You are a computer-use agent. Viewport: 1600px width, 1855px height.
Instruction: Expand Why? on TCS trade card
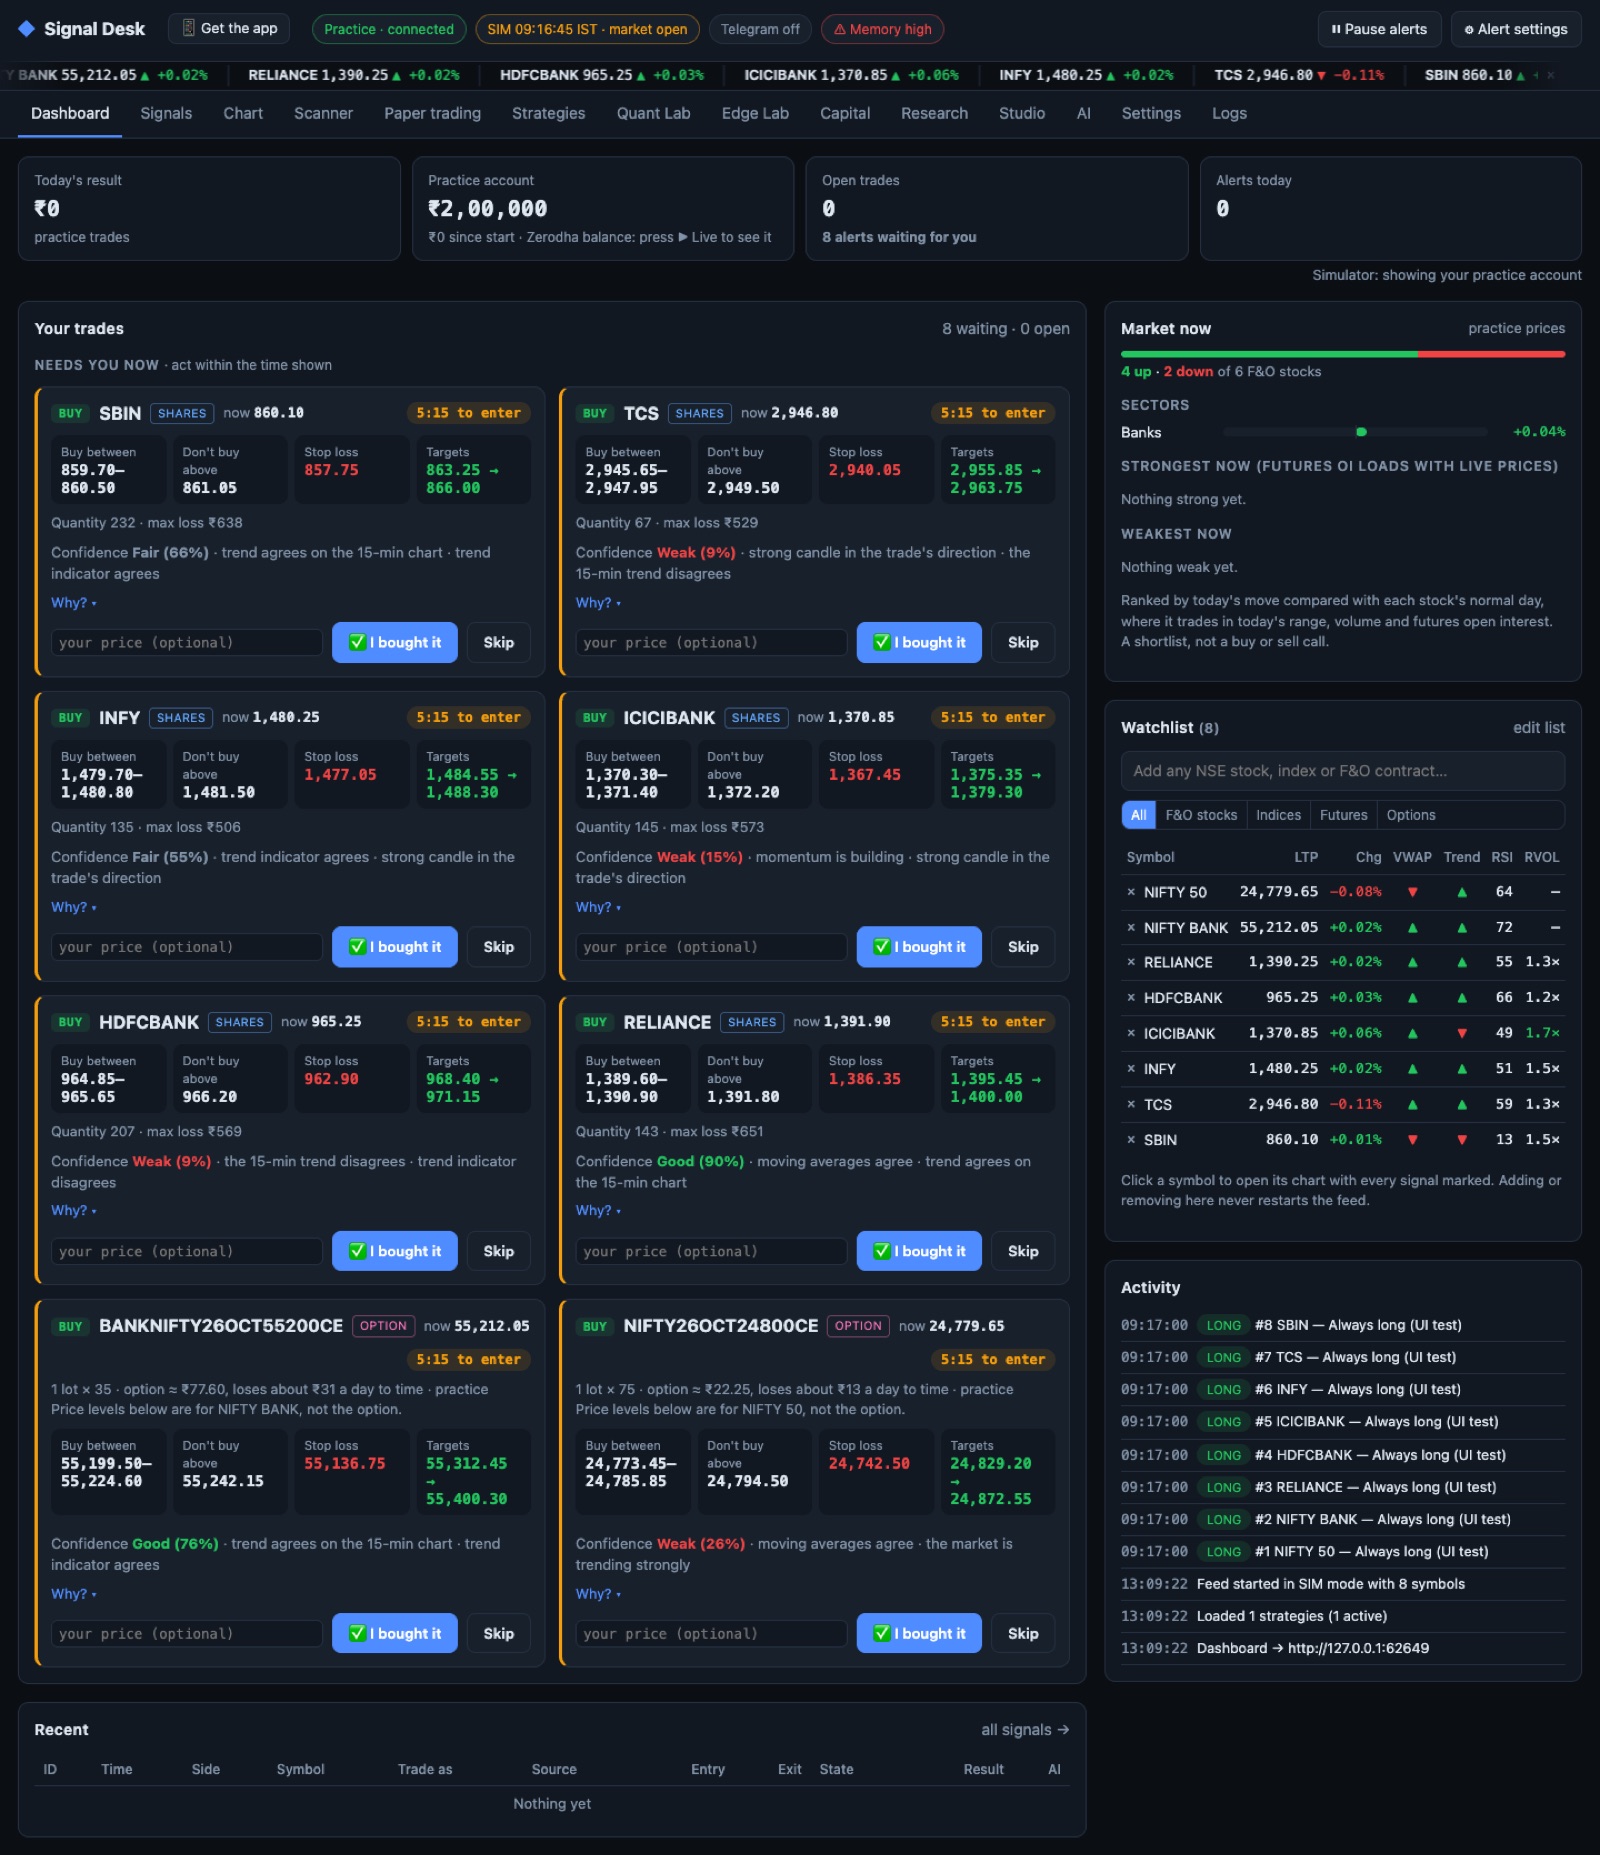point(598,603)
